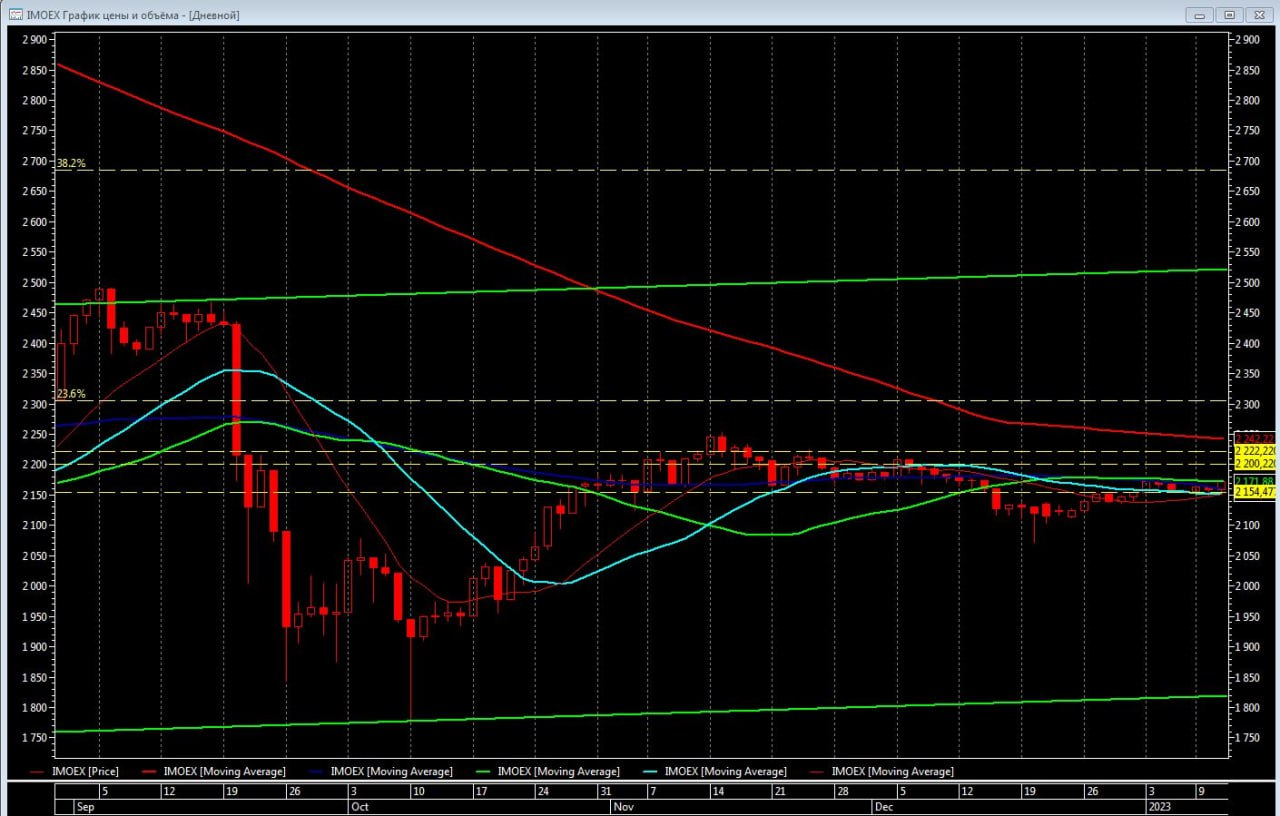1280x816 pixels.
Task: Close the IMOEX chart window
Action: click(x=1258, y=15)
